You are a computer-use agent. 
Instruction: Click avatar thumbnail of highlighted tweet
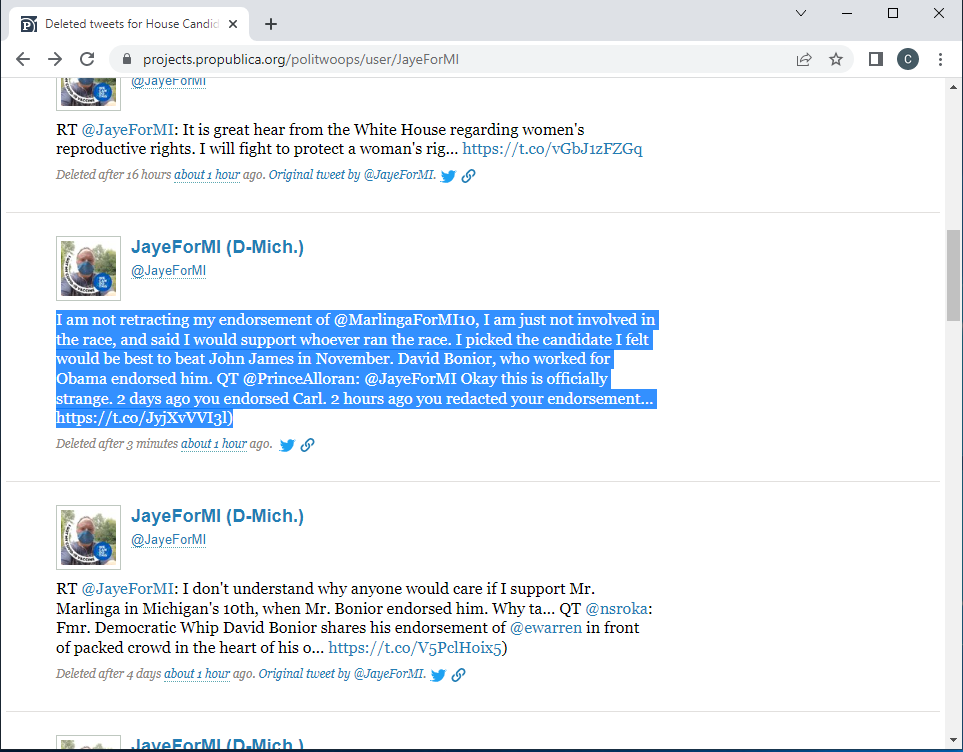click(88, 268)
